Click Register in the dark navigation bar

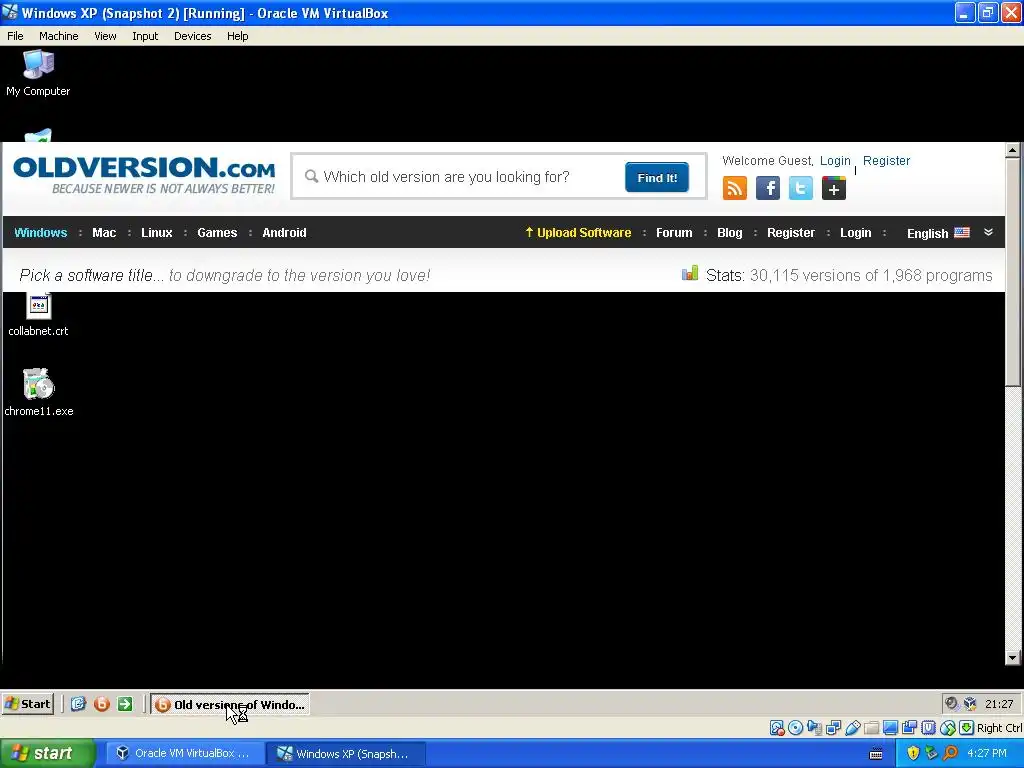point(791,232)
